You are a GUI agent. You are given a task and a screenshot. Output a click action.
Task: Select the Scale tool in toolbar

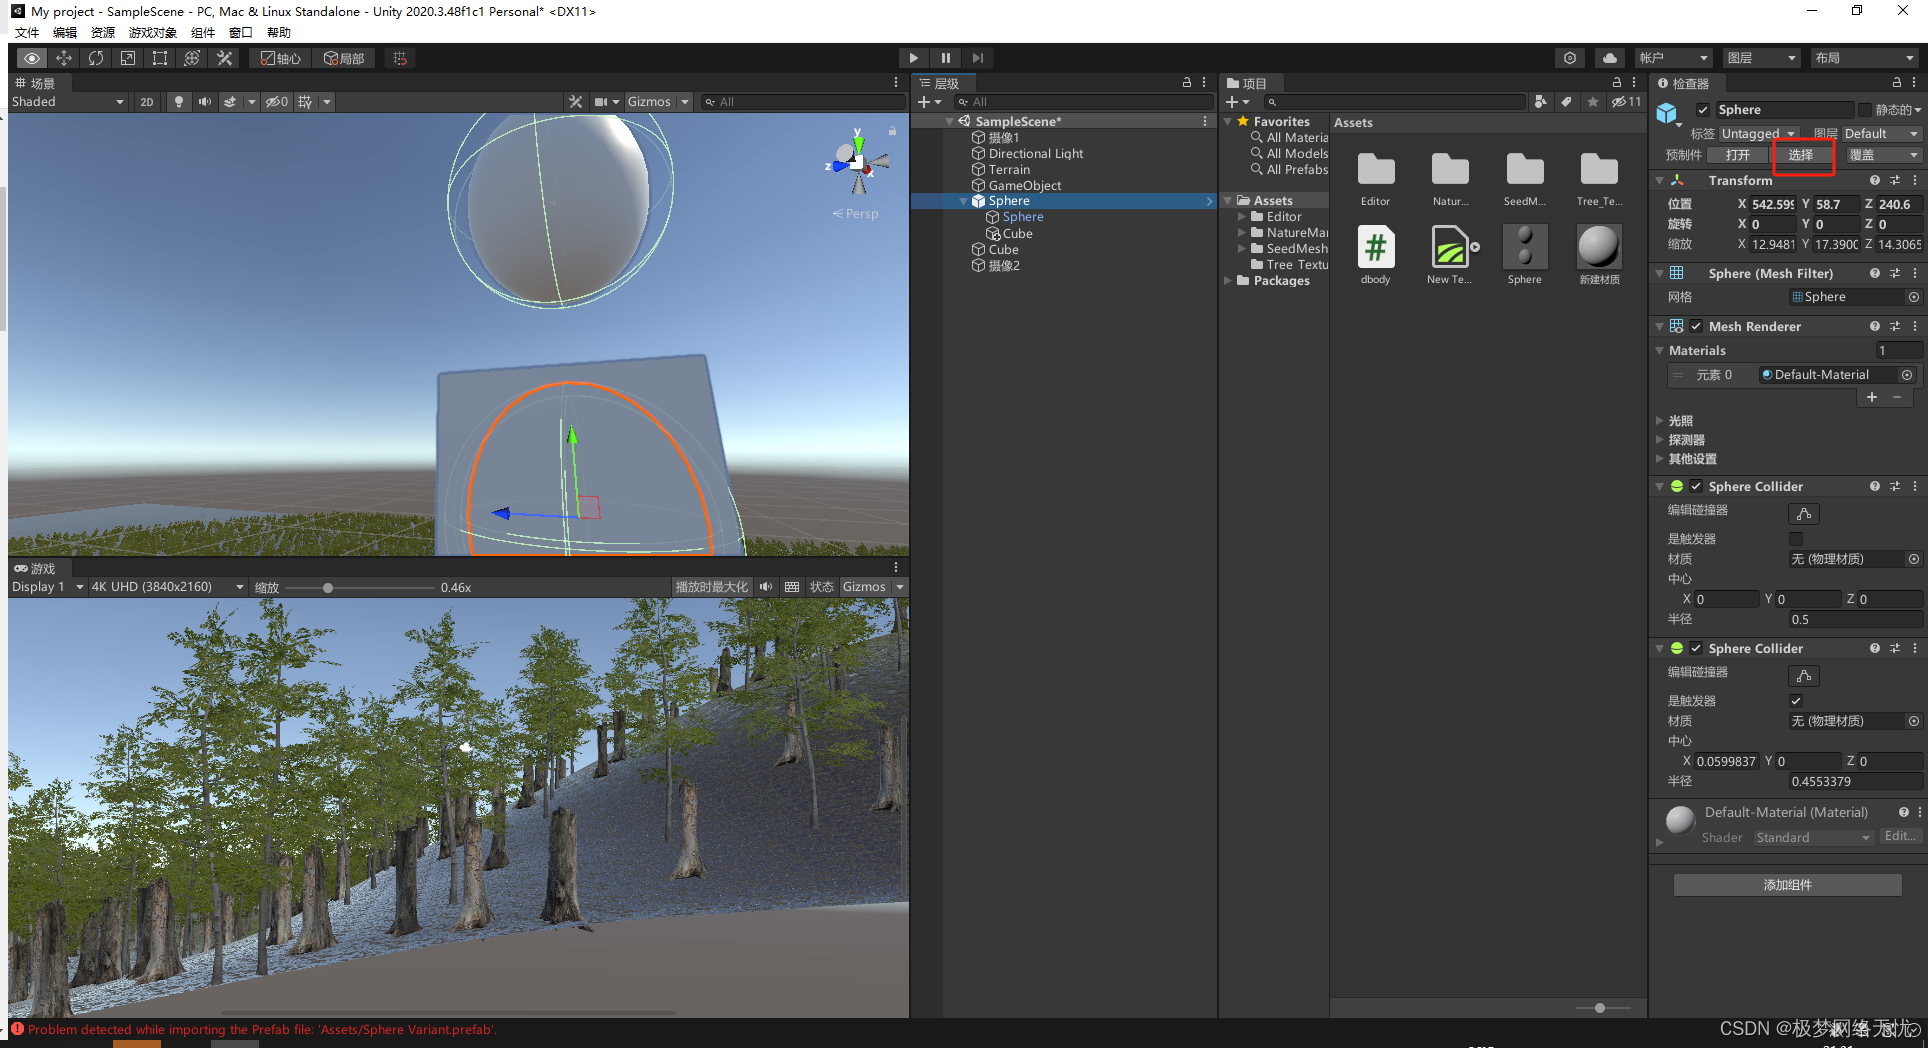(128, 58)
